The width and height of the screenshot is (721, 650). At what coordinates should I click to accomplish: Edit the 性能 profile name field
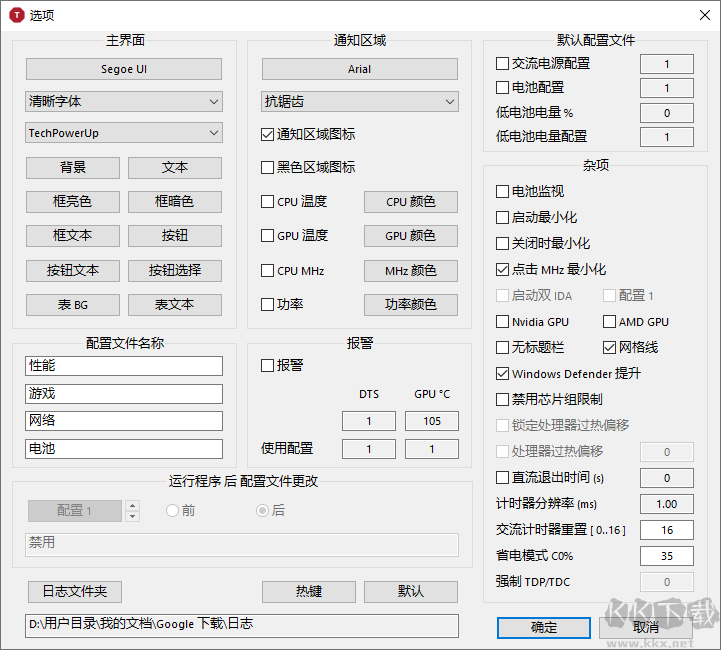point(124,366)
